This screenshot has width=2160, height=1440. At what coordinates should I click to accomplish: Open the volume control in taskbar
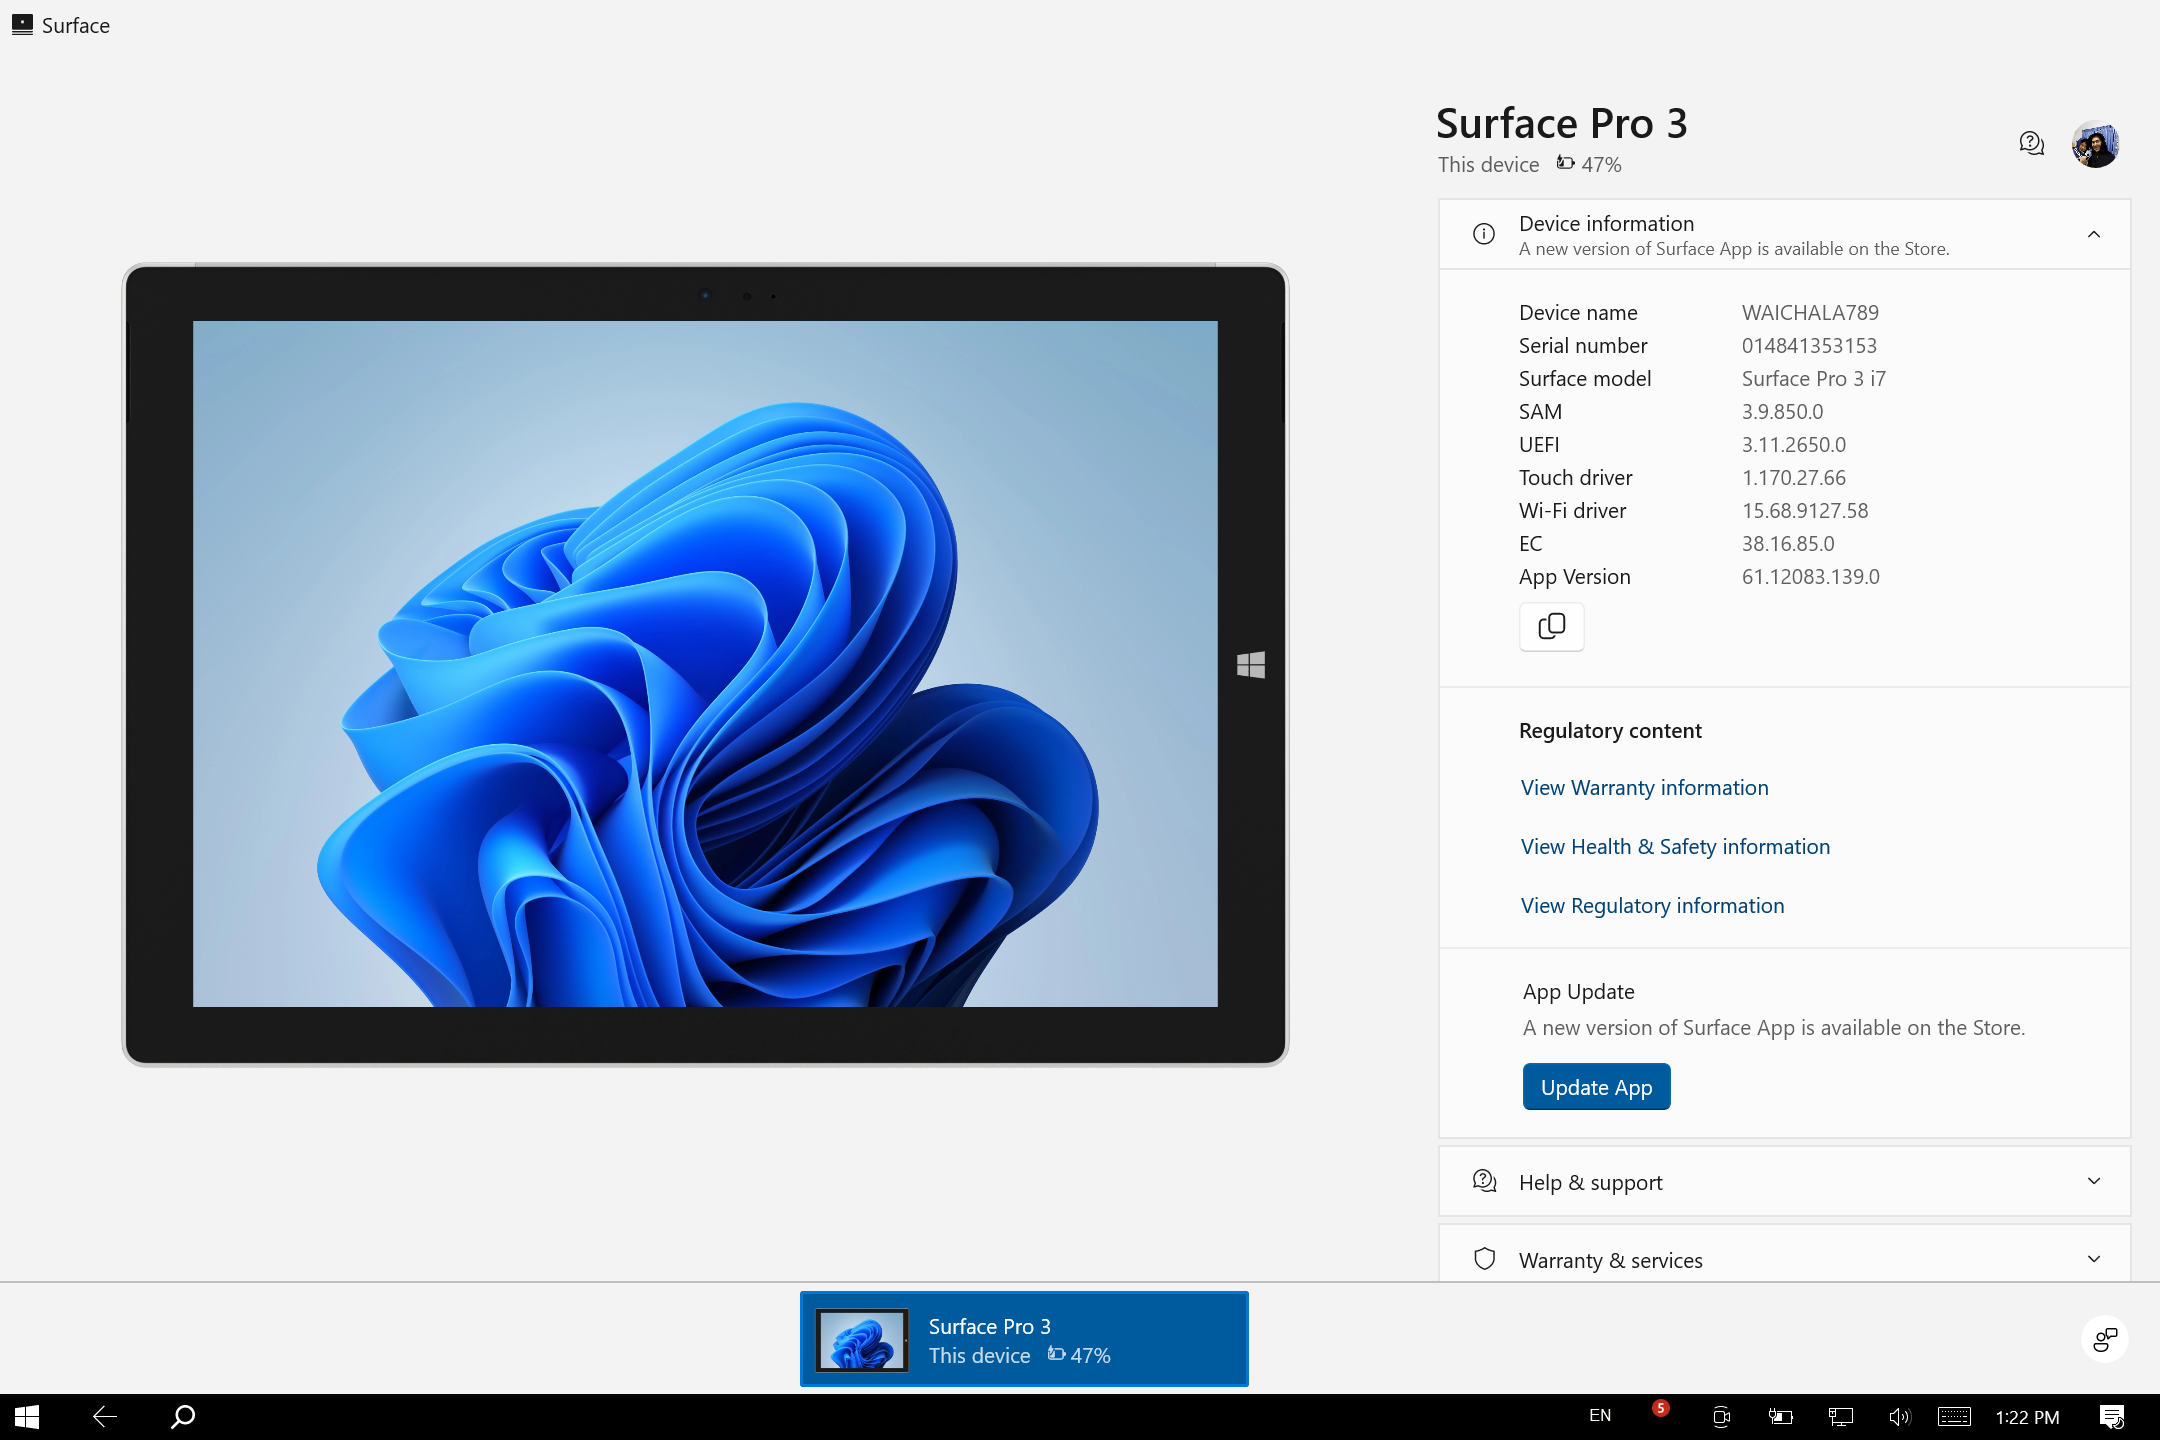pos(1899,1417)
